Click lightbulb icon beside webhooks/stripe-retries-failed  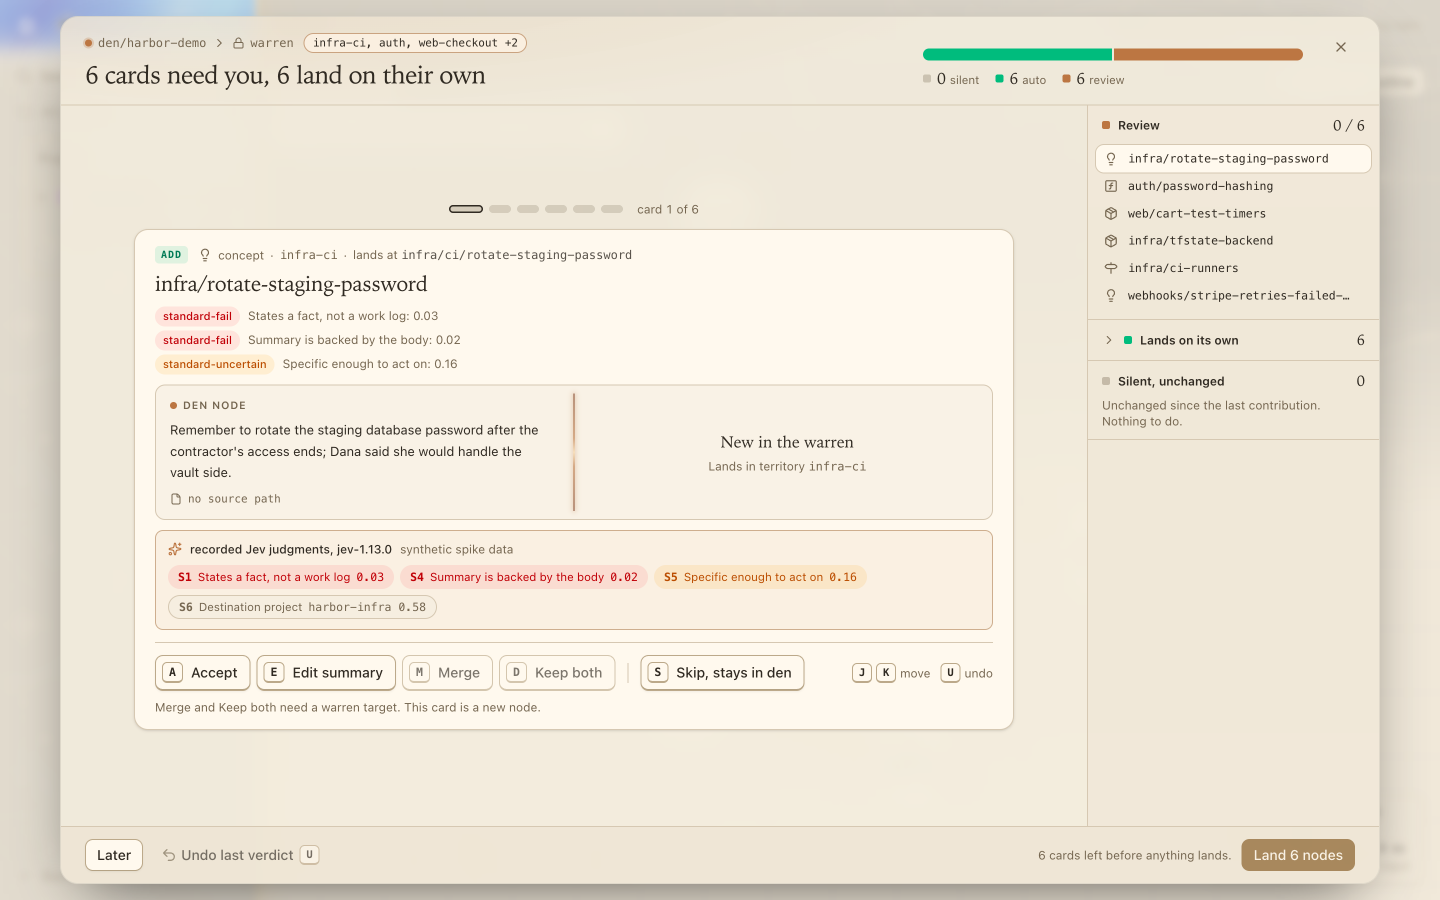click(x=1111, y=296)
